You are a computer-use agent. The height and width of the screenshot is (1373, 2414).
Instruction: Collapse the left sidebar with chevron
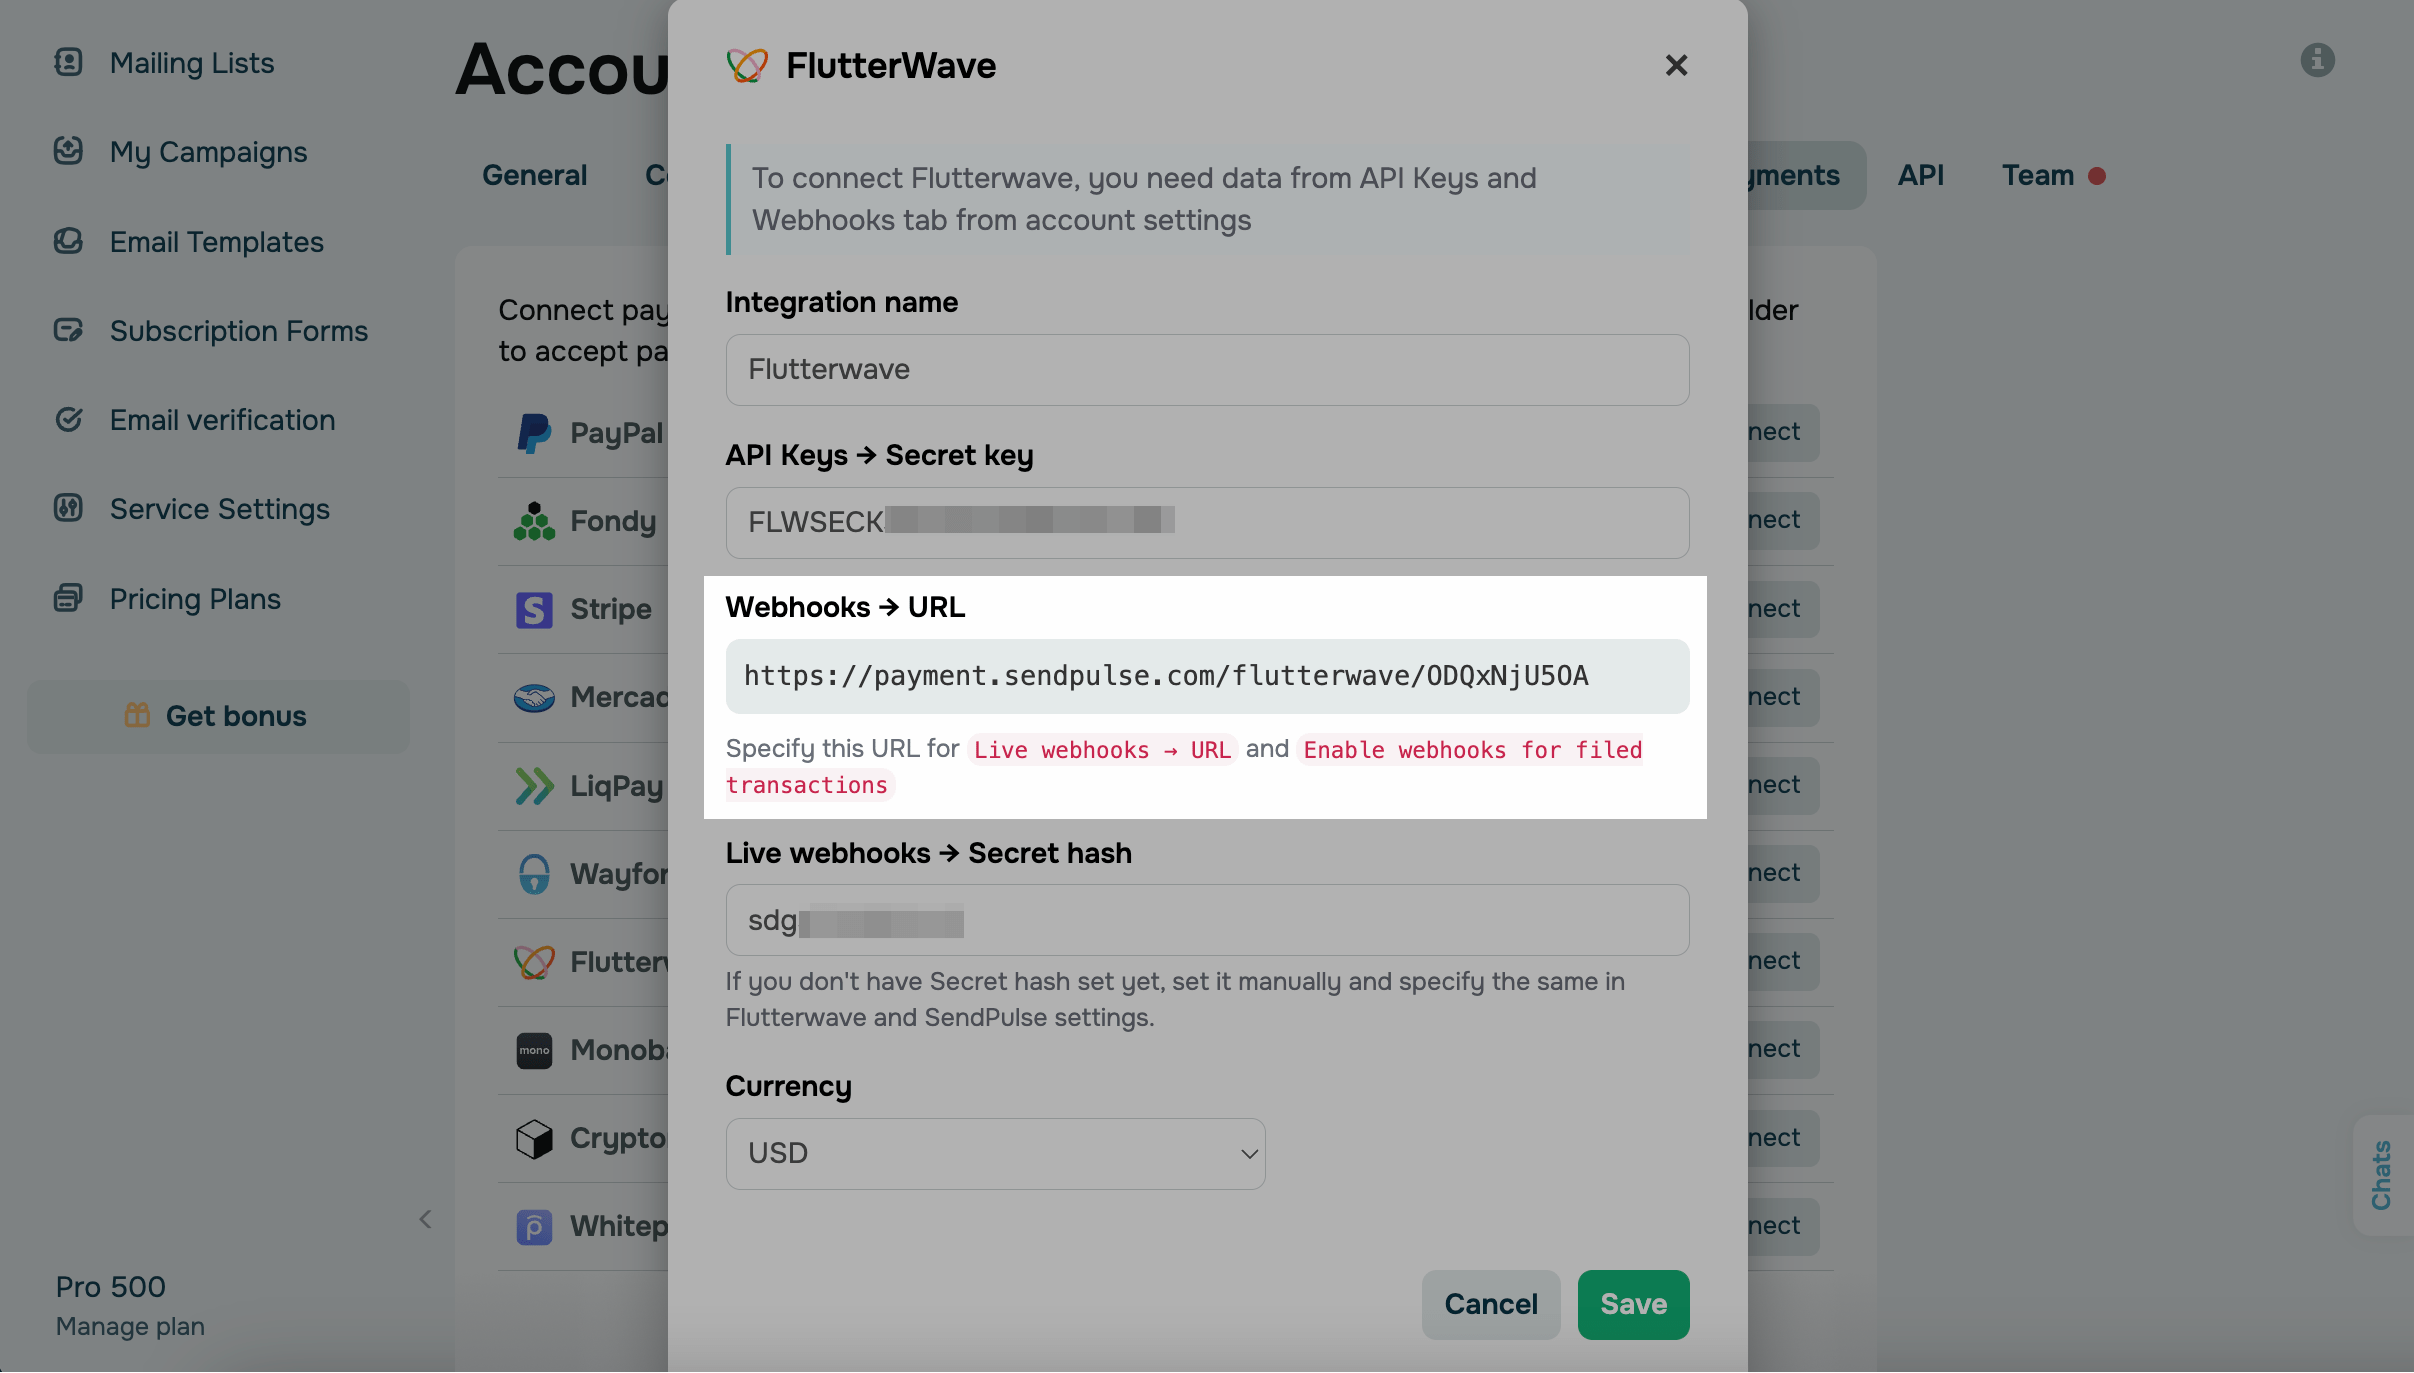pyautogui.click(x=426, y=1219)
